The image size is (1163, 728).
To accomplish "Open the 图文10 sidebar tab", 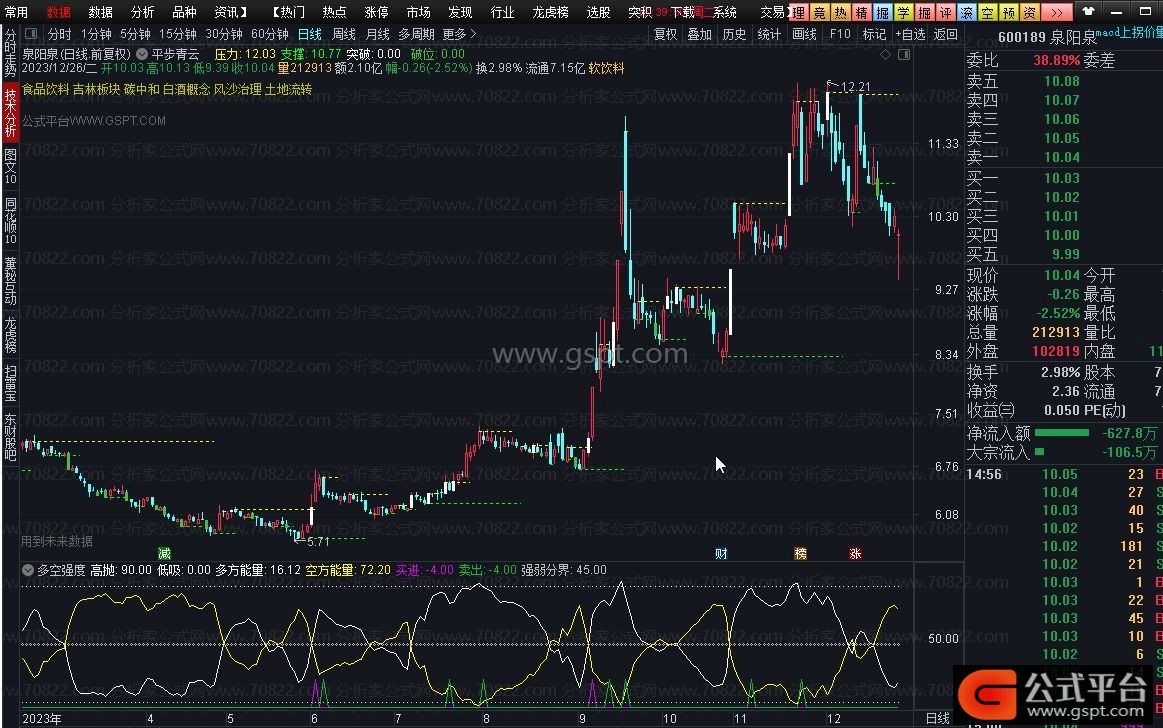I will [x=10, y=166].
